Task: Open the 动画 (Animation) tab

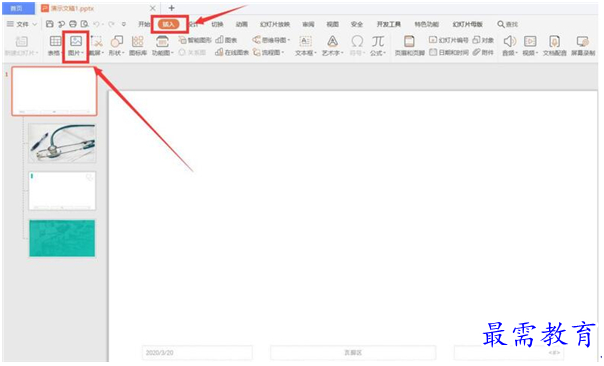Action: [242, 24]
